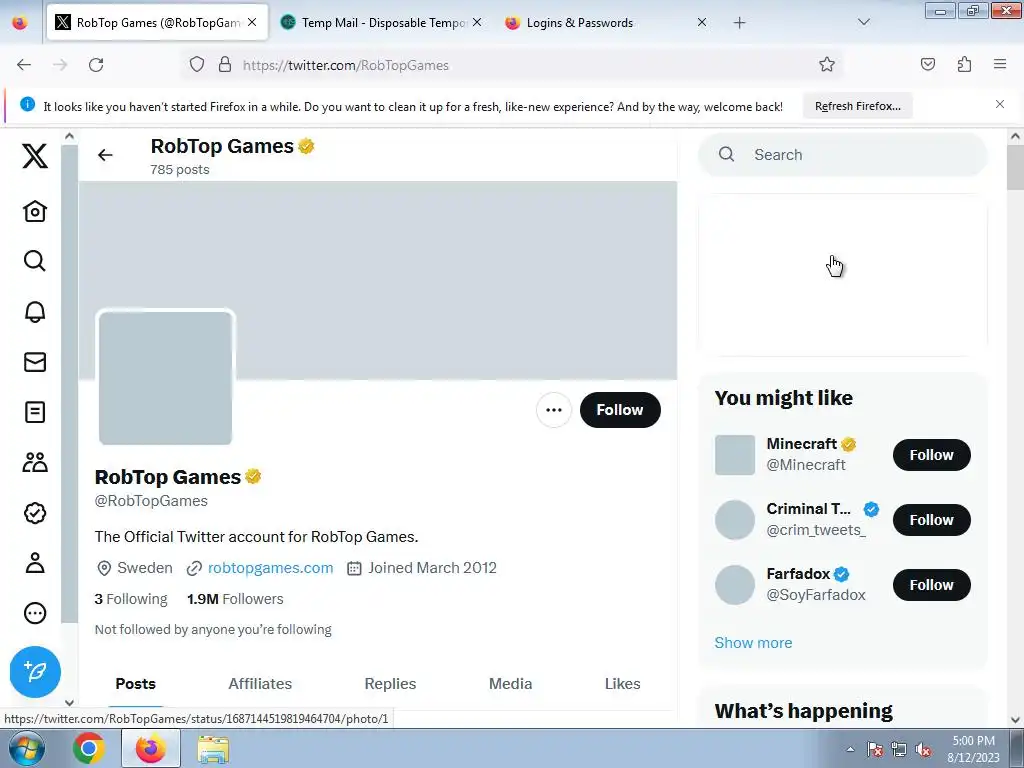Click Refresh Firefox... button

(857, 106)
